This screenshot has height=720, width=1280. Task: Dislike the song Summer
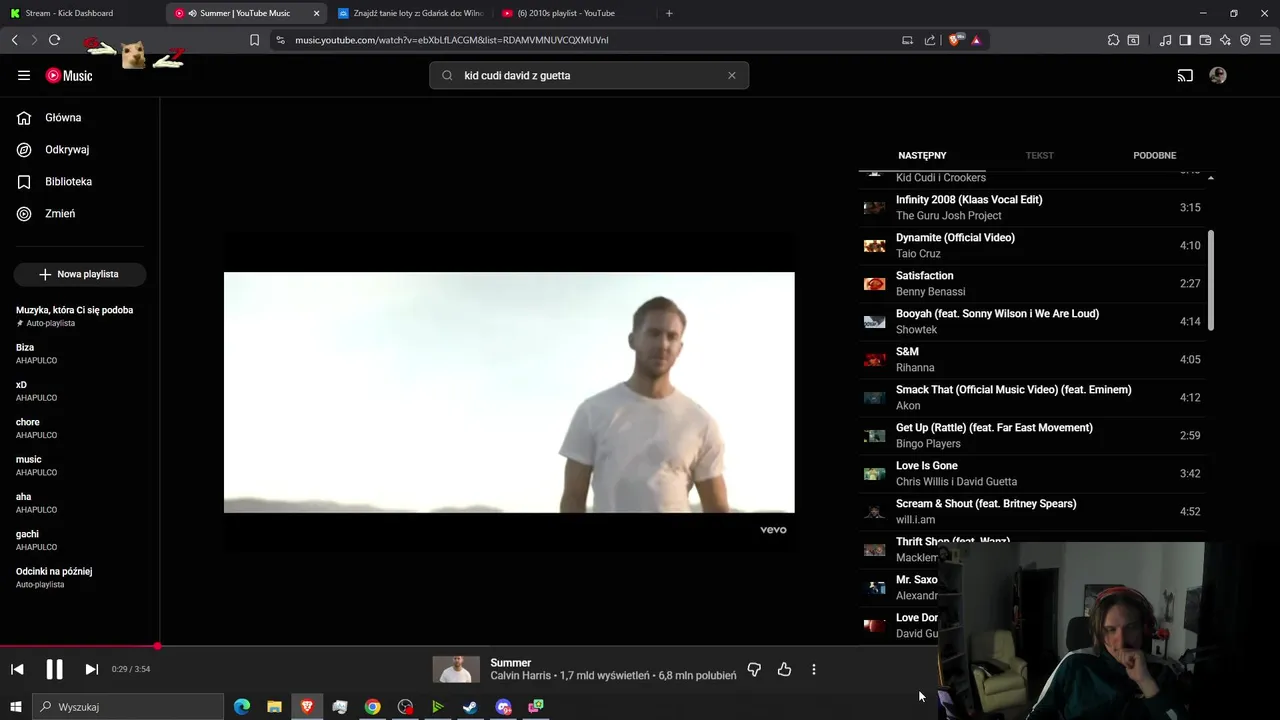click(754, 669)
